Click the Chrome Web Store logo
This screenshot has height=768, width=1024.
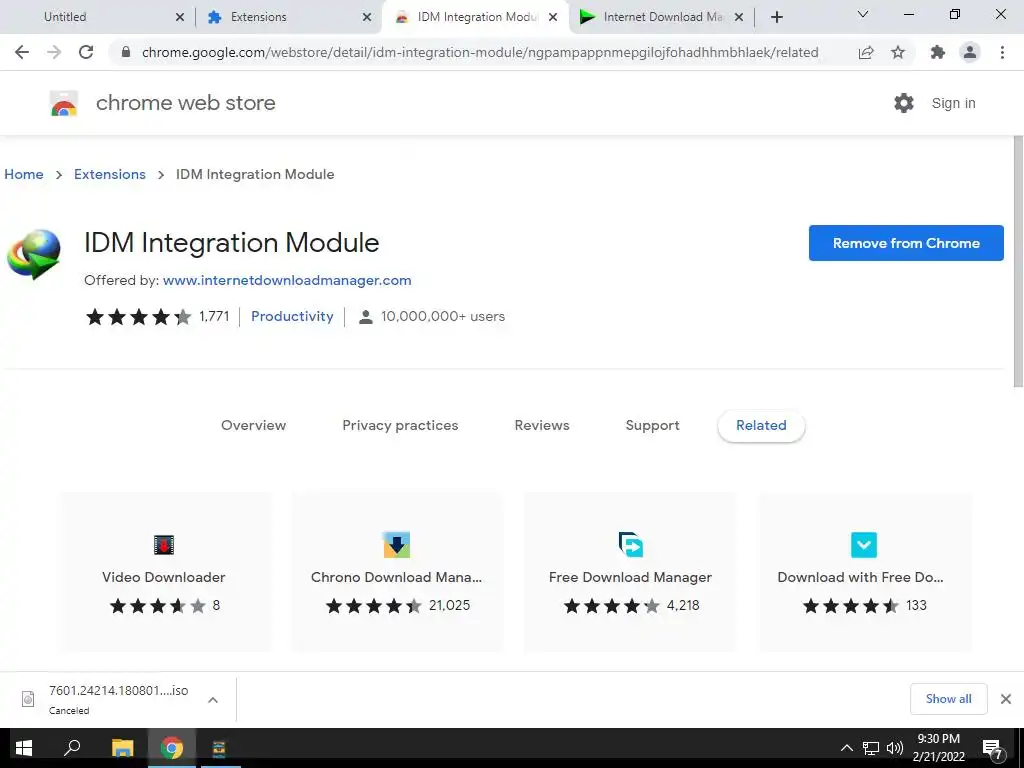(x=64, y=103)
